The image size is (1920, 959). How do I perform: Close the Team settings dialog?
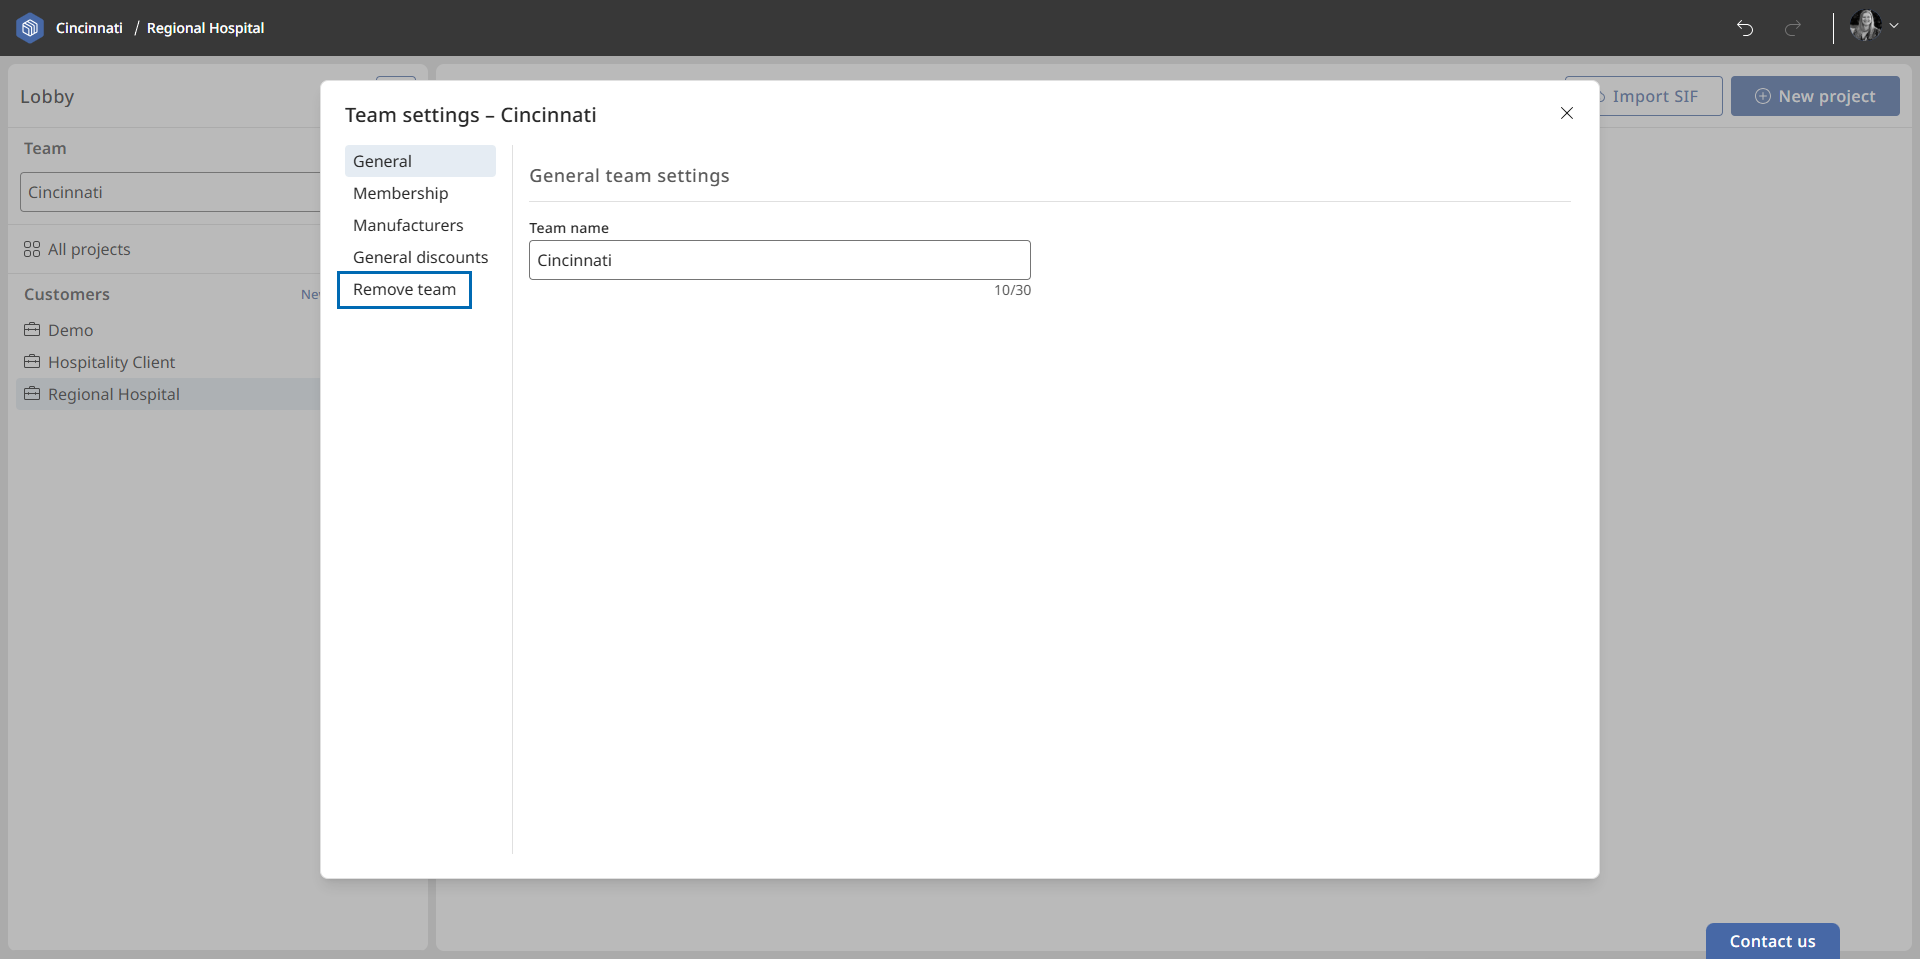point(1567,113)
